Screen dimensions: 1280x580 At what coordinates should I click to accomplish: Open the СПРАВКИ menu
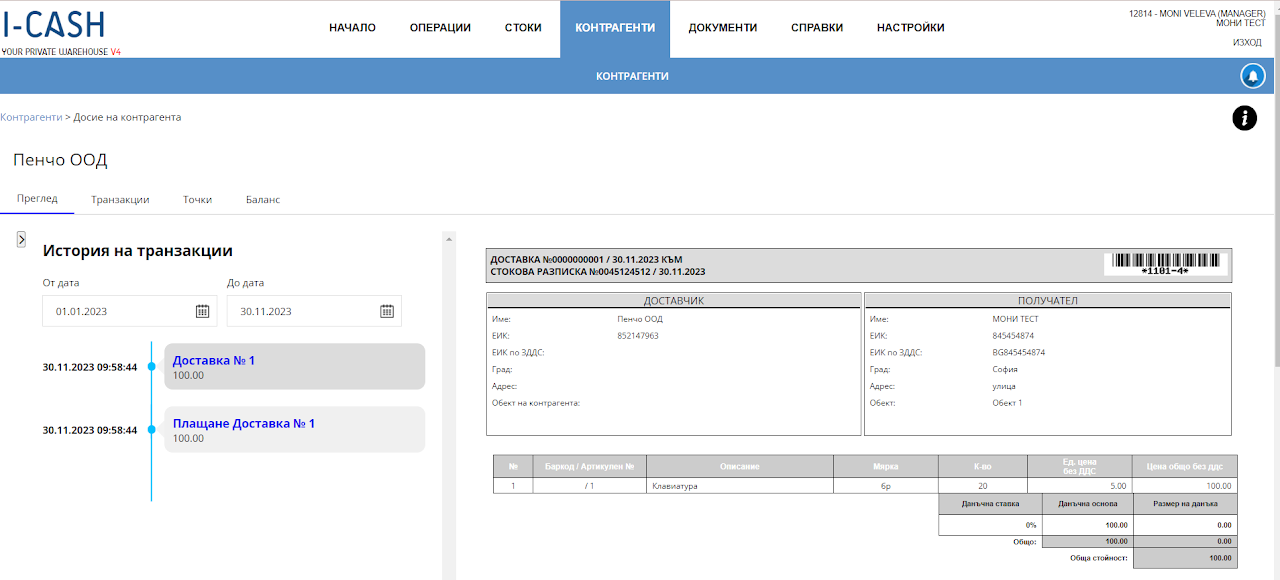click(x=817, y=28)
